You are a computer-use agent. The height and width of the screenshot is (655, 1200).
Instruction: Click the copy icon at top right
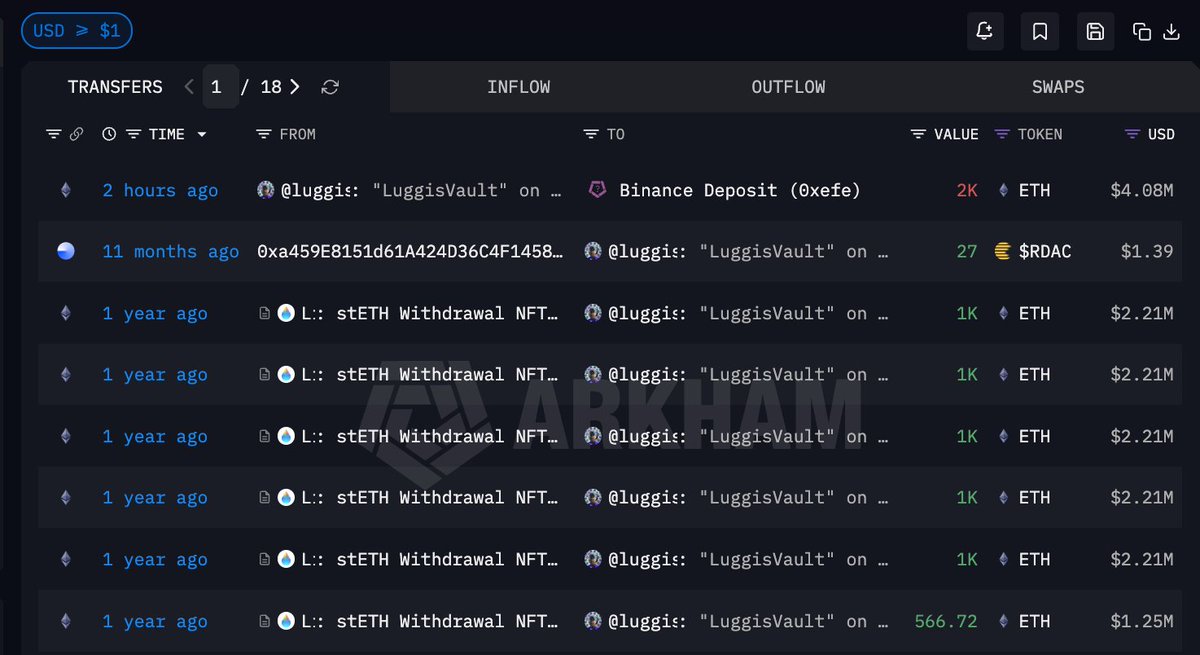tap(1142, 32)
